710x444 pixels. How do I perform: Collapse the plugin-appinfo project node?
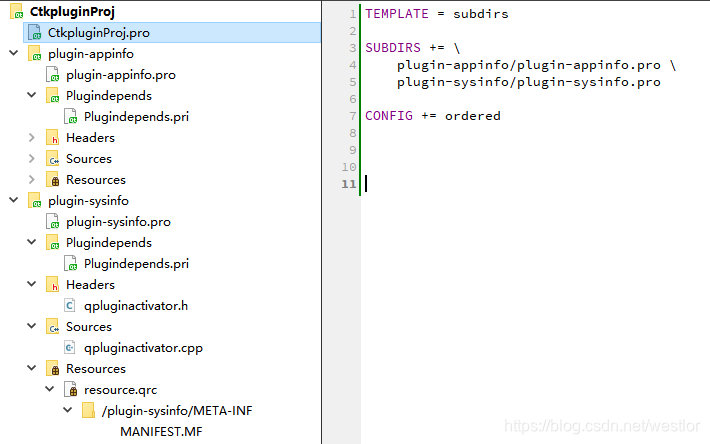(14, 53)
